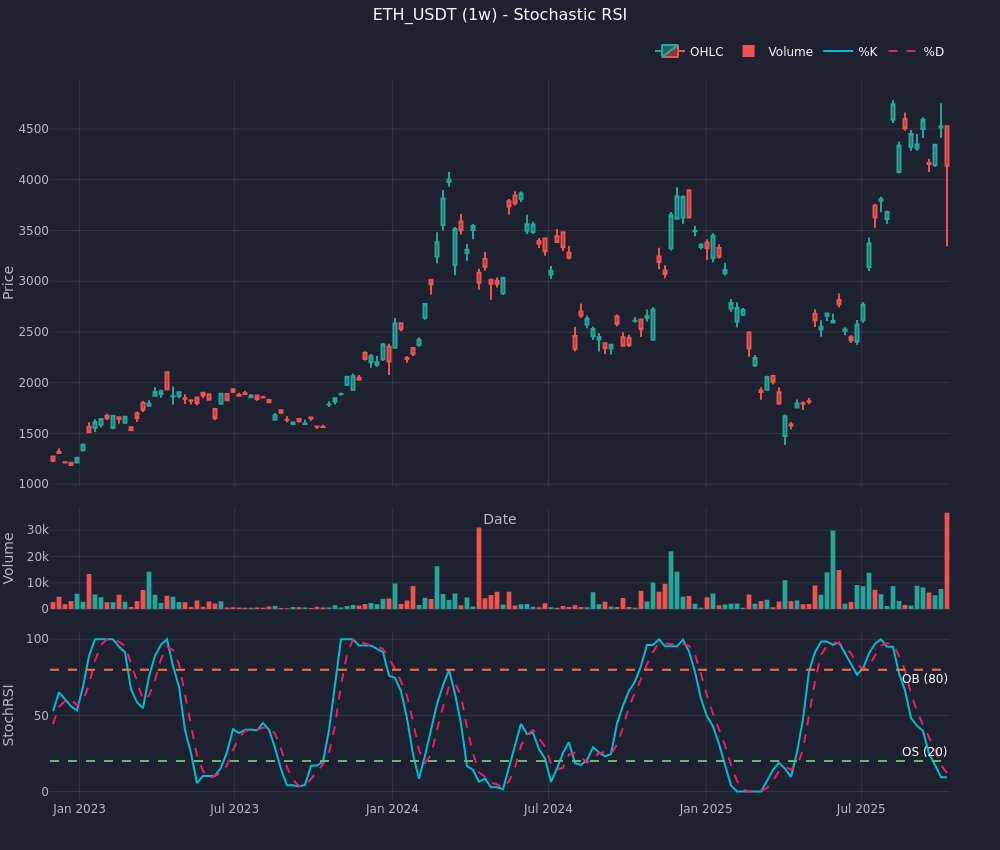Click the 'StochRSI' y-axis title
The width and height of the screenshot is (1000, 850).
(x=8, y=715)
